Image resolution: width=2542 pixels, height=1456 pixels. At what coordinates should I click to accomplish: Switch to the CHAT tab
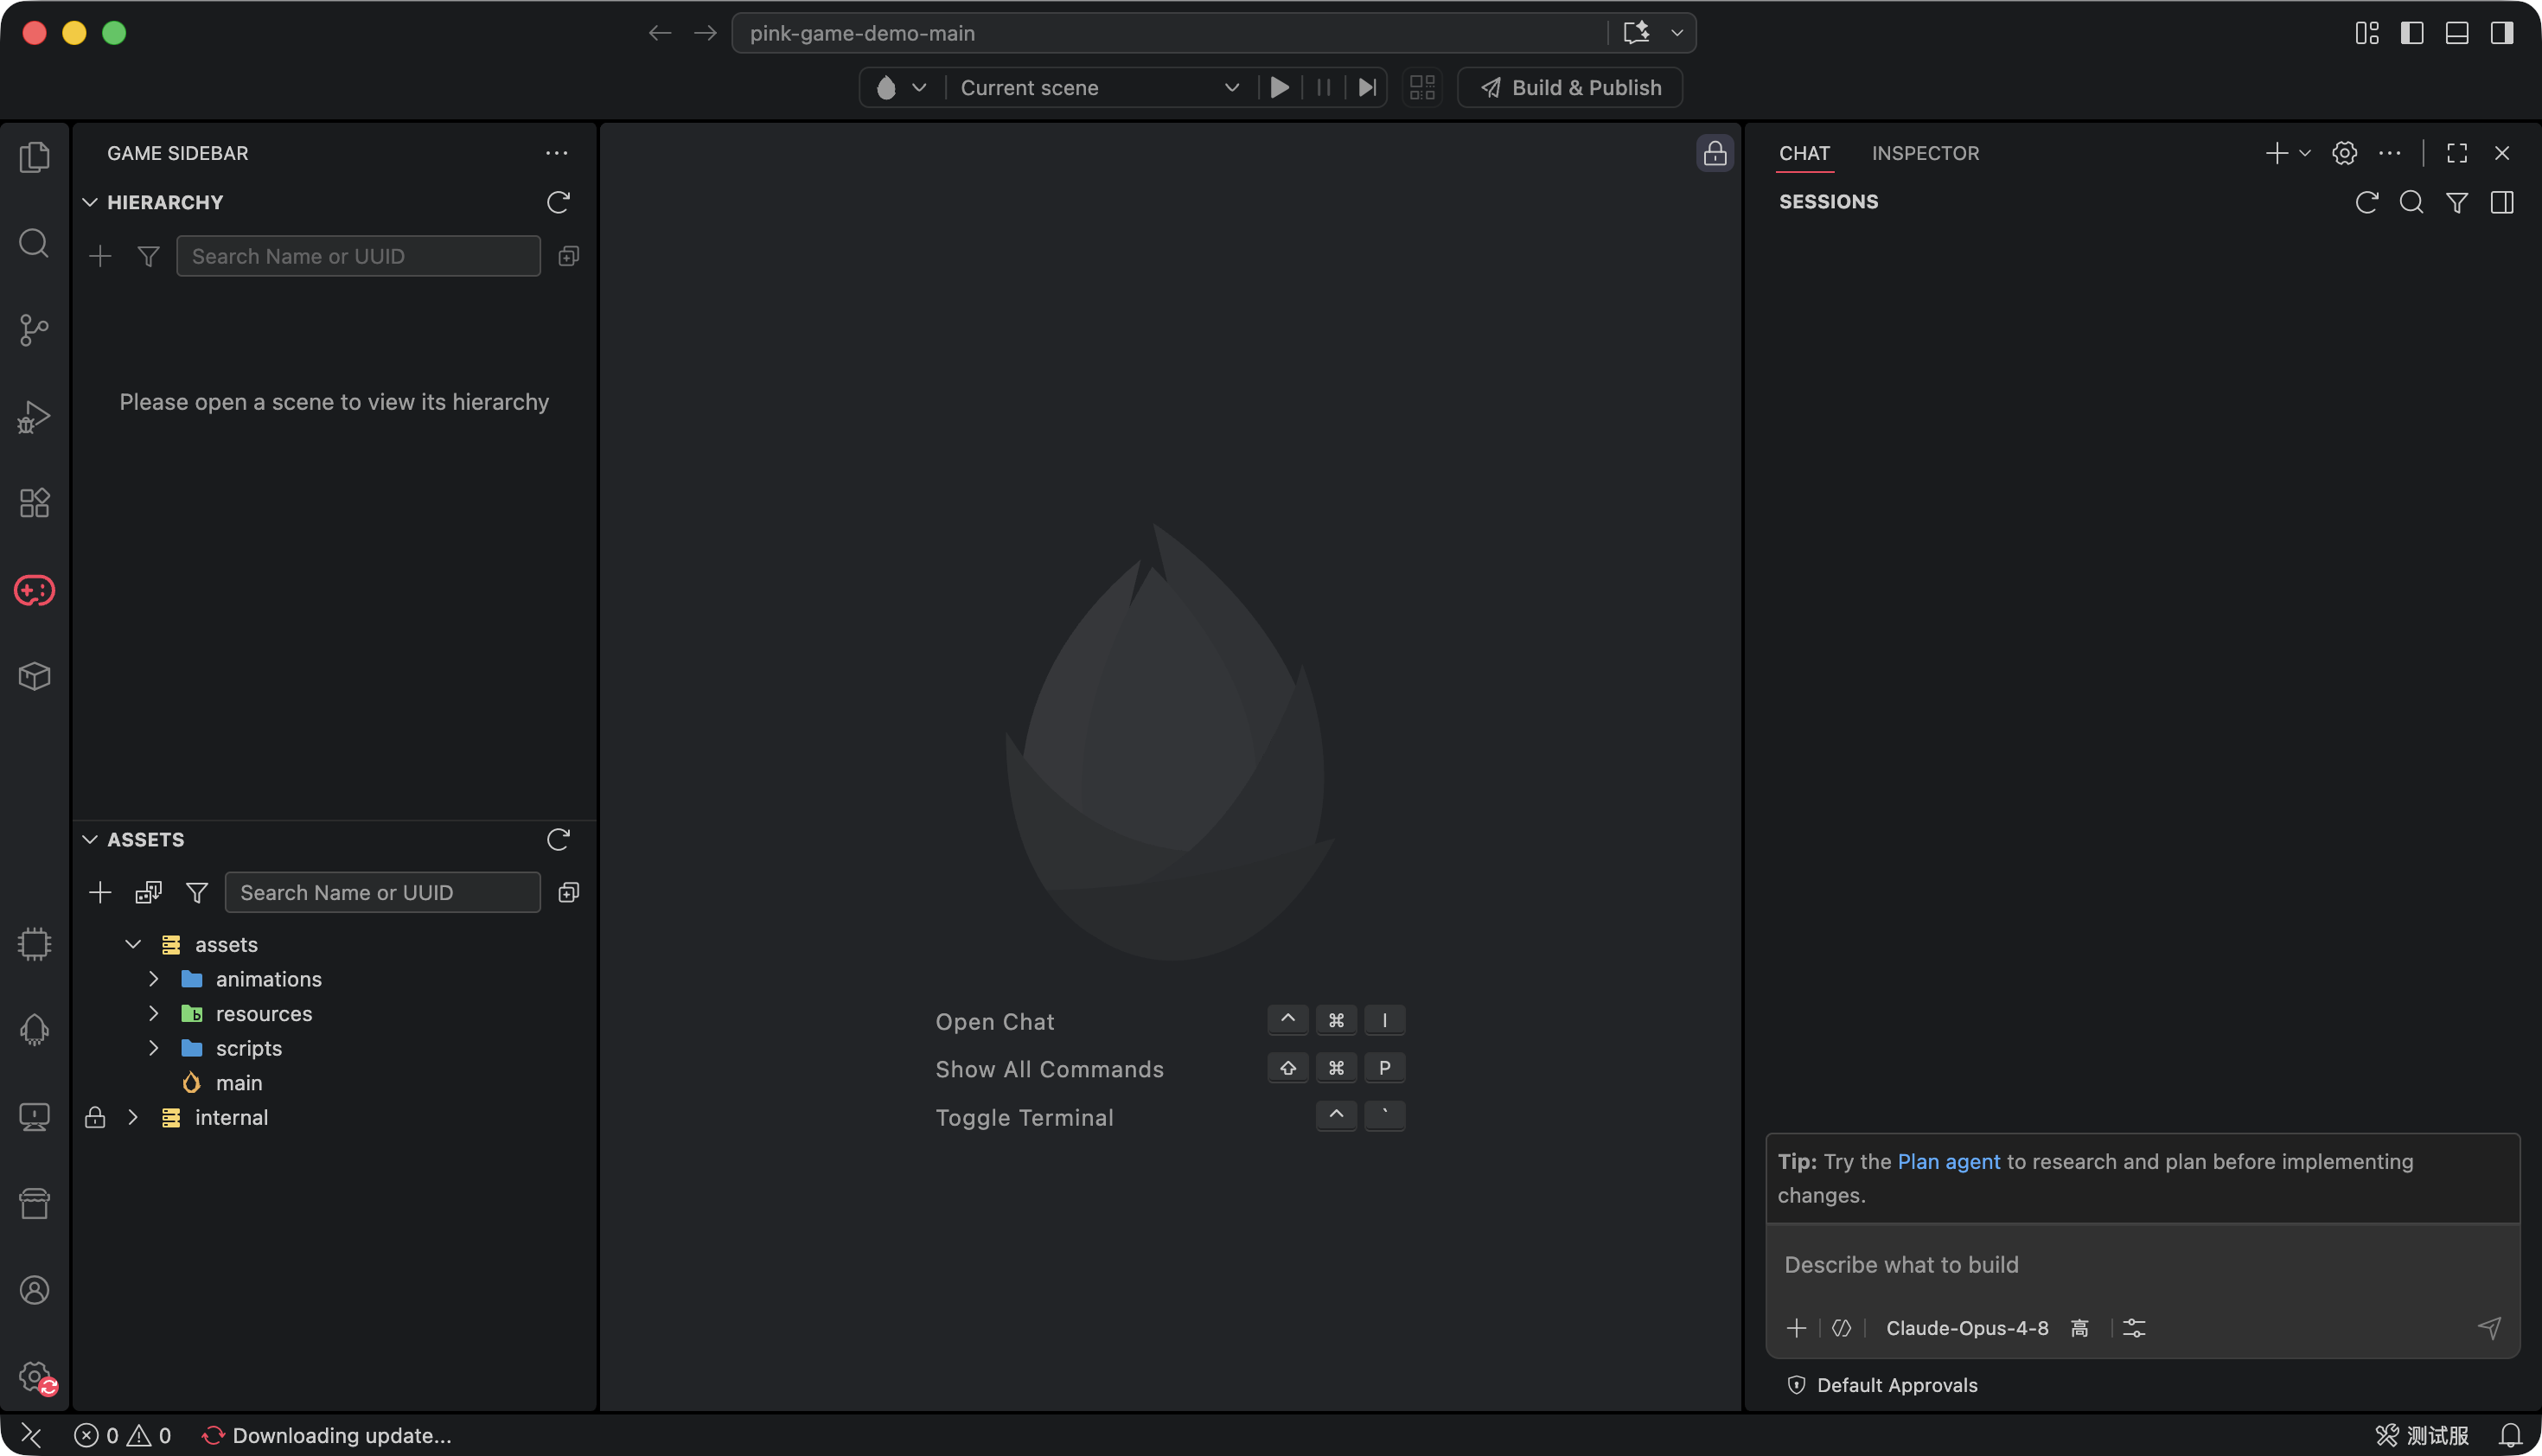pyautogui.click(x=1804, y=153)
